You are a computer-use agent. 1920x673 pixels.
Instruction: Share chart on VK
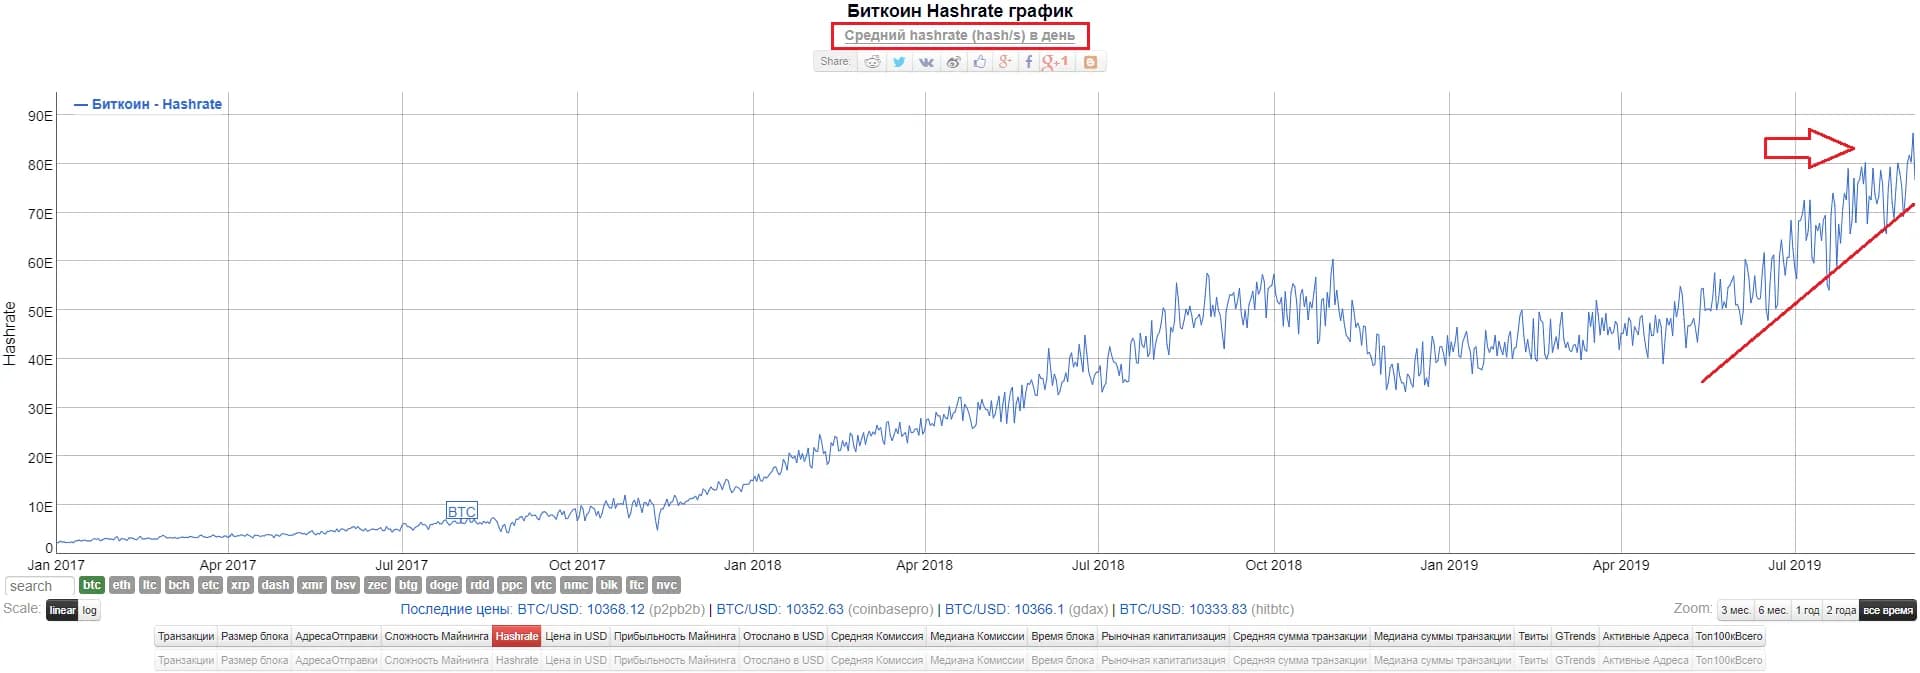tap(926, 62)
